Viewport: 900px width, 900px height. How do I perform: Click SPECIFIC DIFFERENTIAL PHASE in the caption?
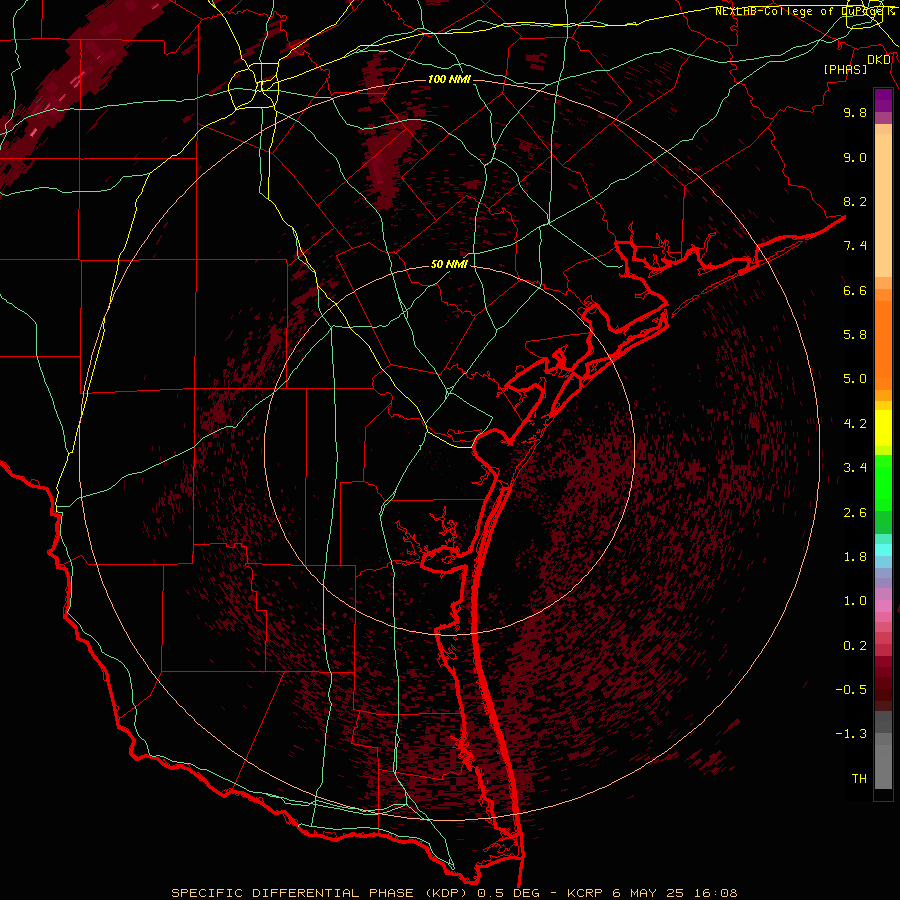pyautogui.click(x=292, y=893)
